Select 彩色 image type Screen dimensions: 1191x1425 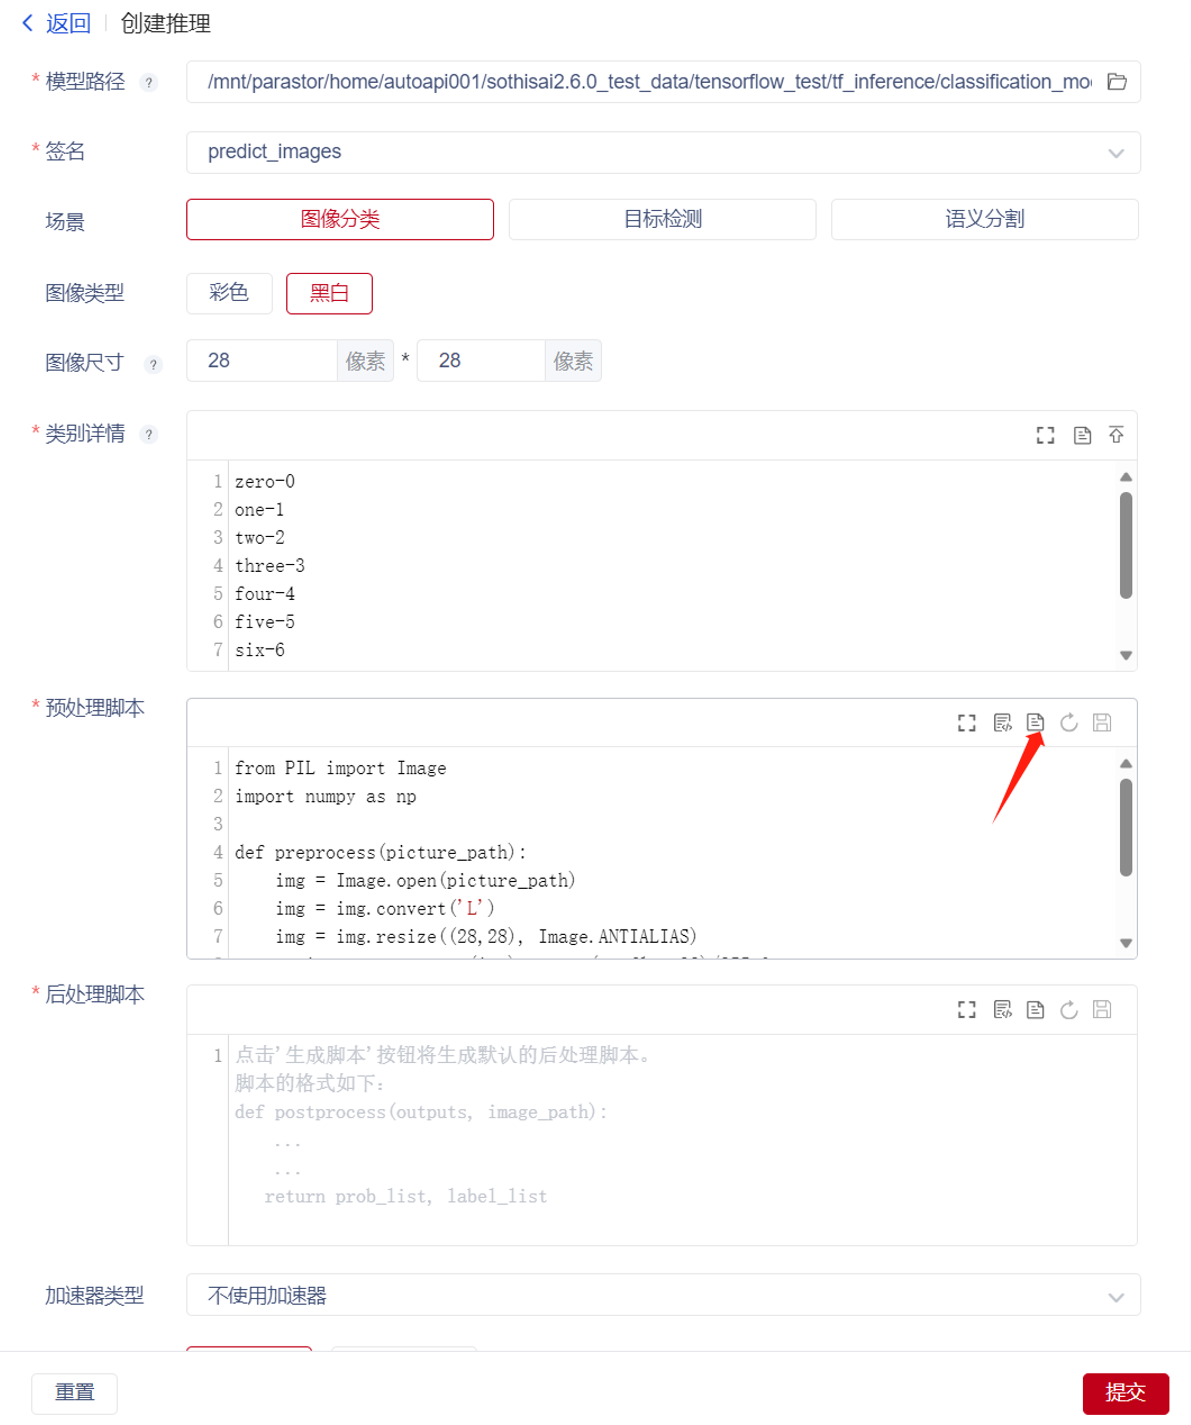[229, 293]
